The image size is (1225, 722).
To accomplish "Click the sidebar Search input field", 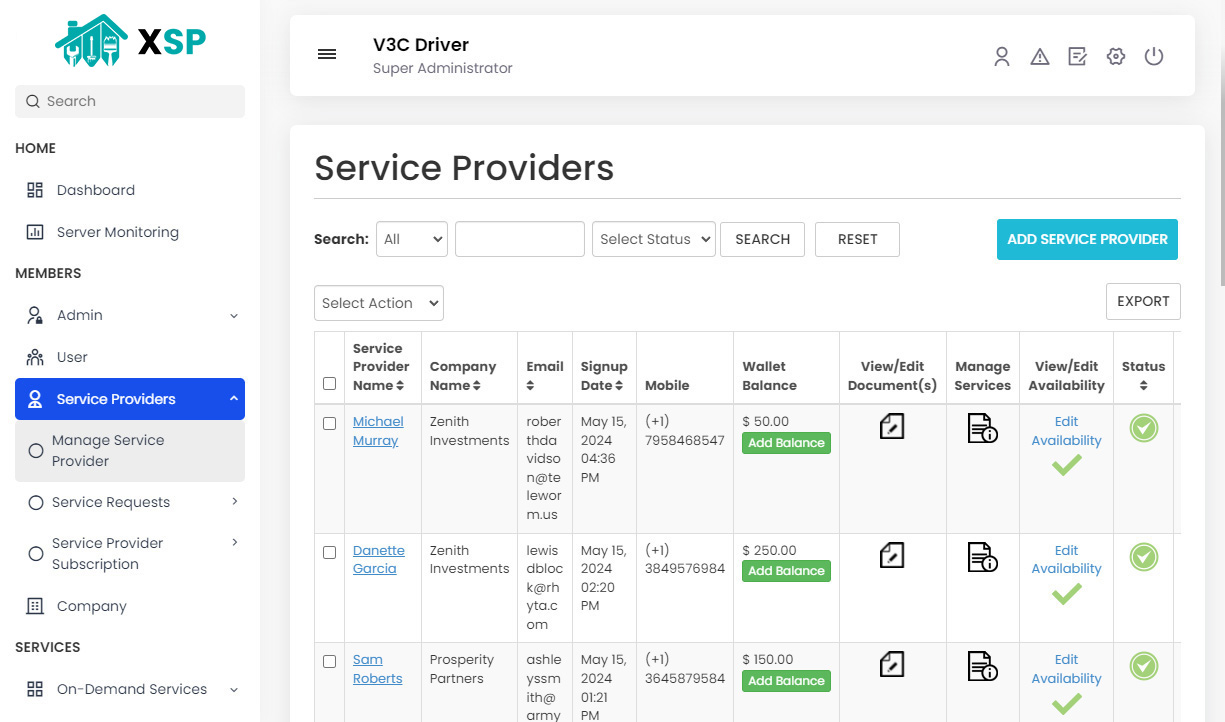I will (x=129, y=101).
